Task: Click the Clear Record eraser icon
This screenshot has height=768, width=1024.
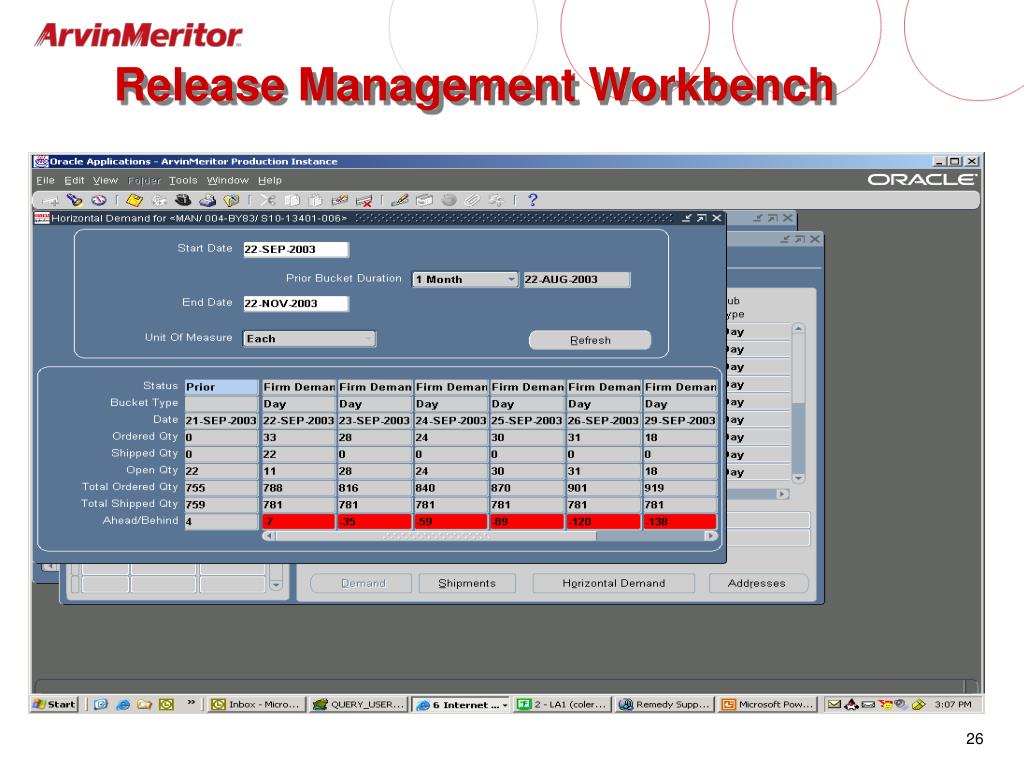Action: pyautogui.click(x=340, y=200)
